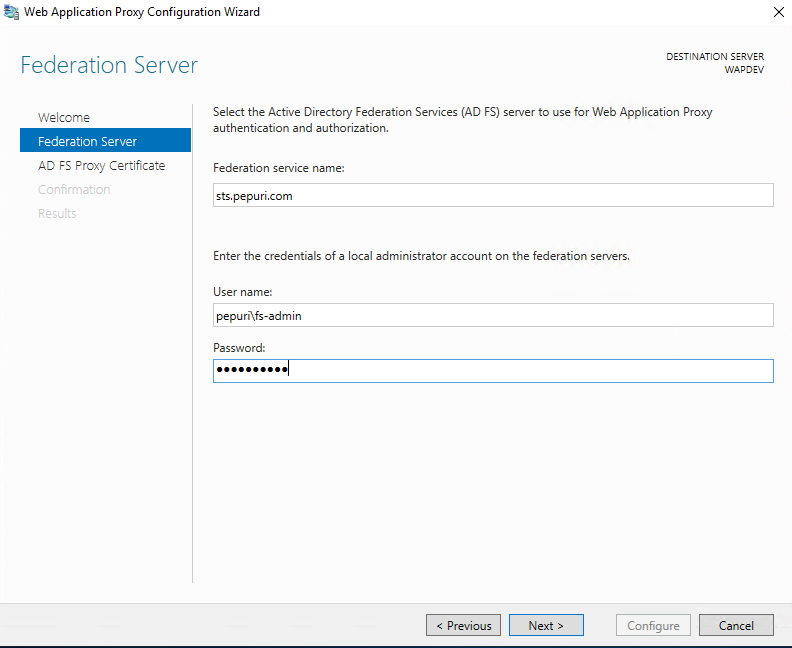Click the Federation service name field
The height and width of the screenshot is (648, 792).
[493, 195]
